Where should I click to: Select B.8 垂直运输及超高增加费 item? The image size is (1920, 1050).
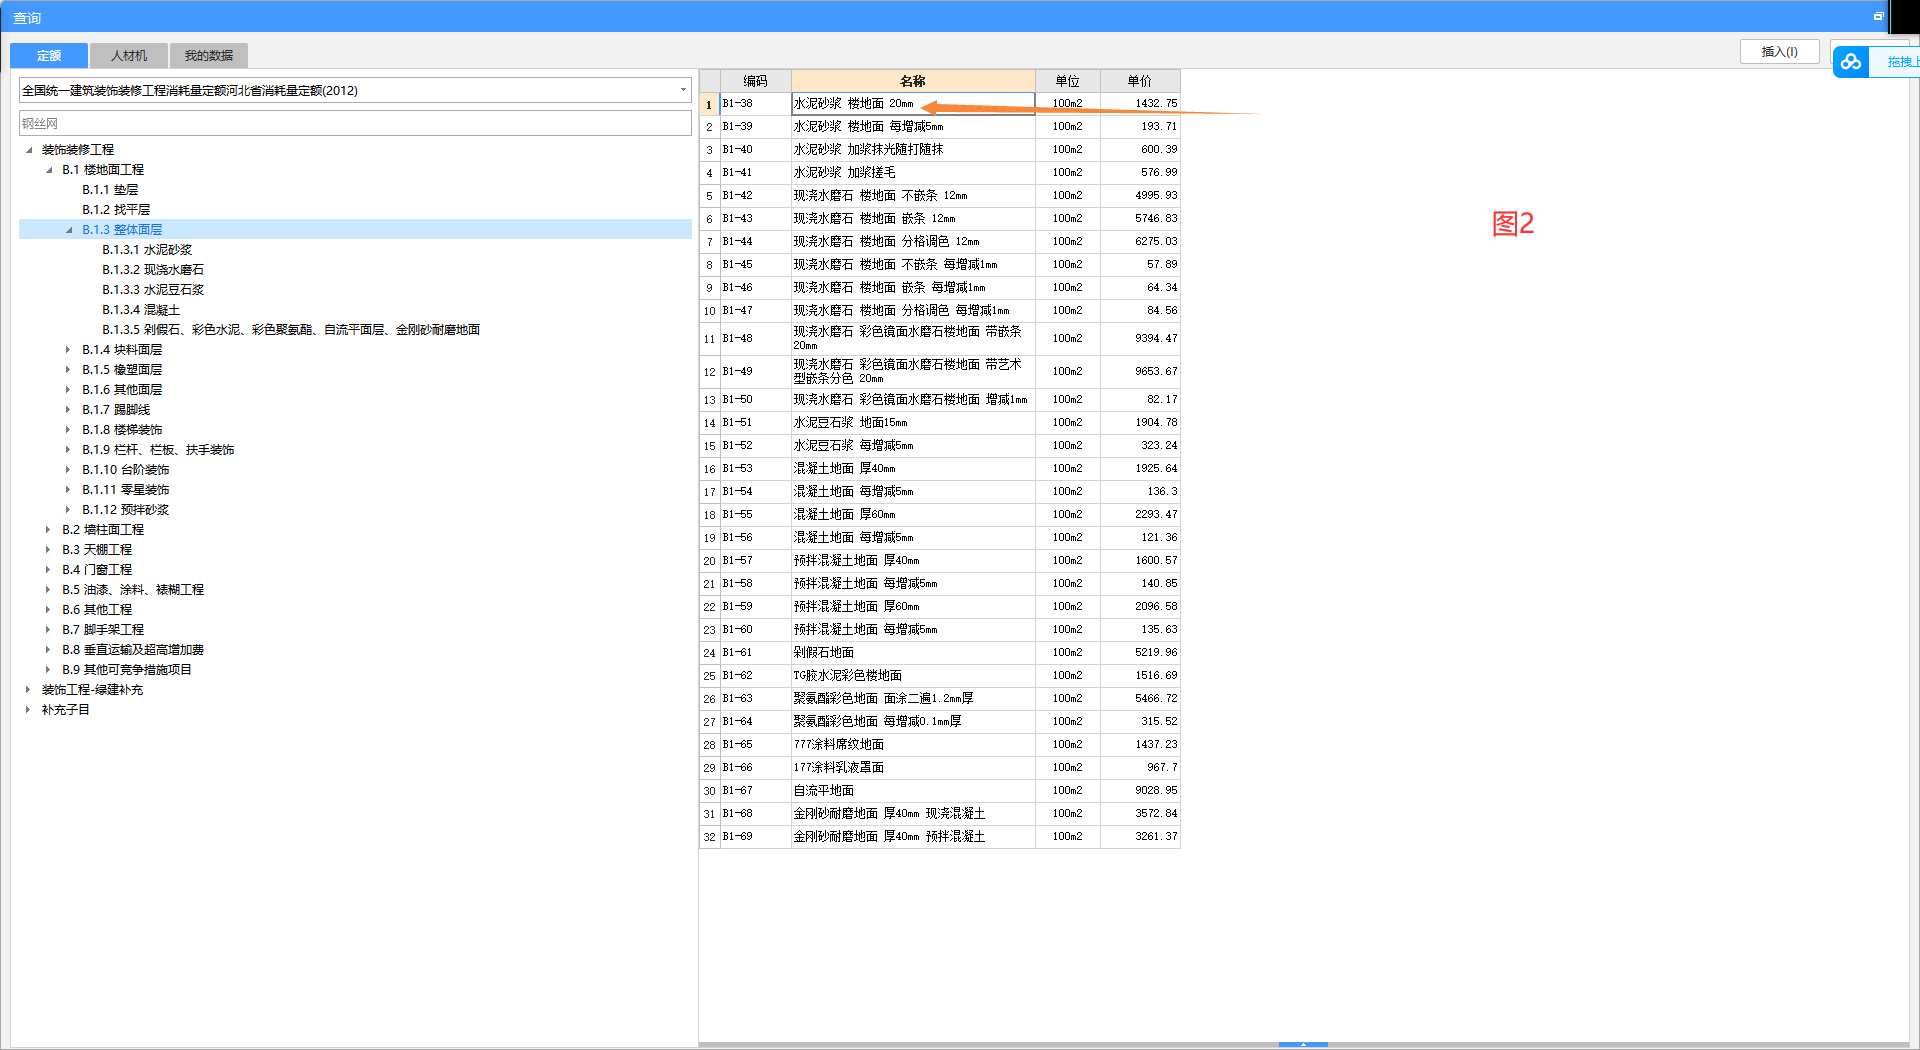tap(133, 650)
